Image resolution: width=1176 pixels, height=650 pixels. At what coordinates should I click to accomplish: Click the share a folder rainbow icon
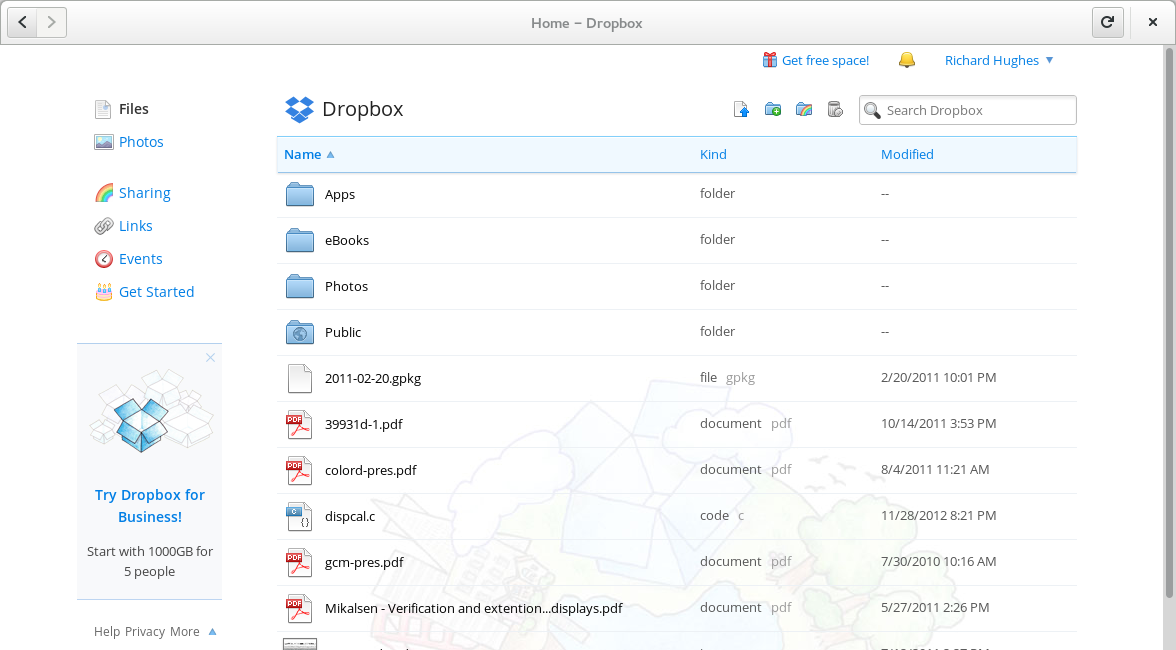804,109
